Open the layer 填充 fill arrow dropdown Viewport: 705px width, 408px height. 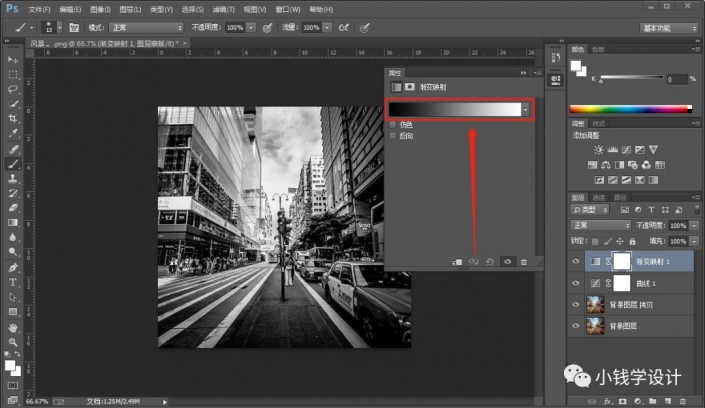pos(695,242)
